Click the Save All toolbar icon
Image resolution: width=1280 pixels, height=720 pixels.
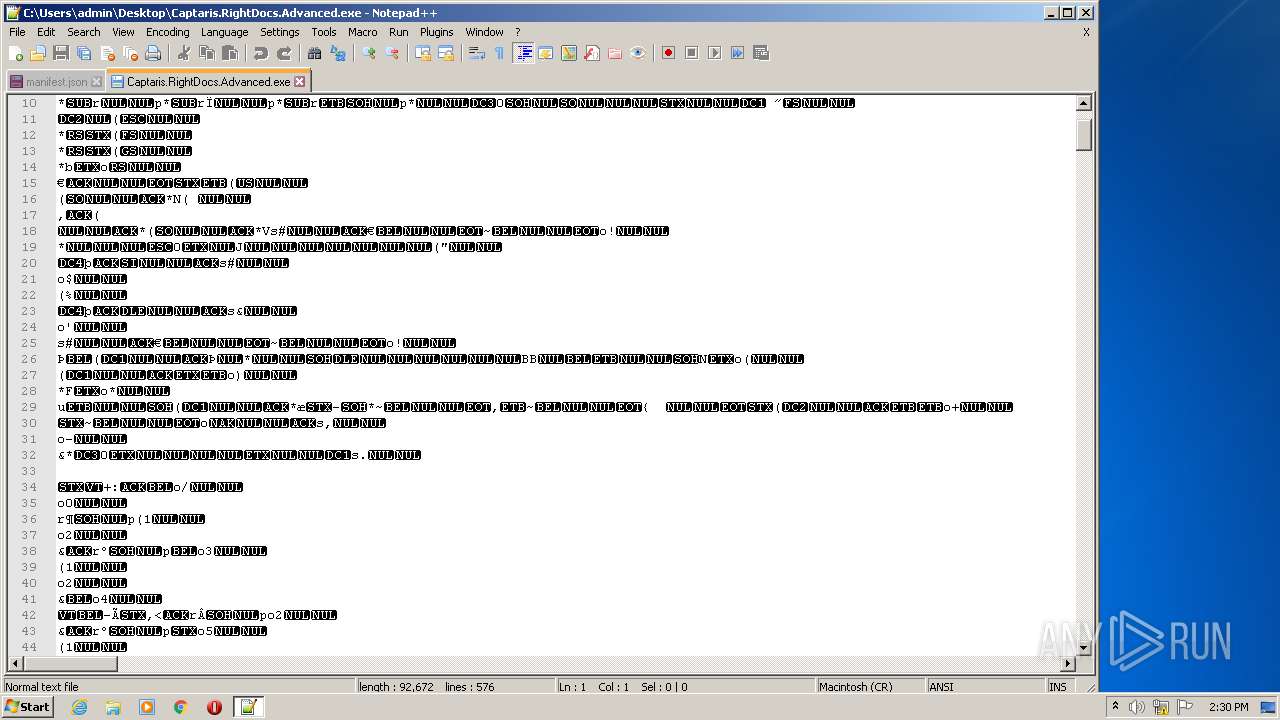coord(84,53)
